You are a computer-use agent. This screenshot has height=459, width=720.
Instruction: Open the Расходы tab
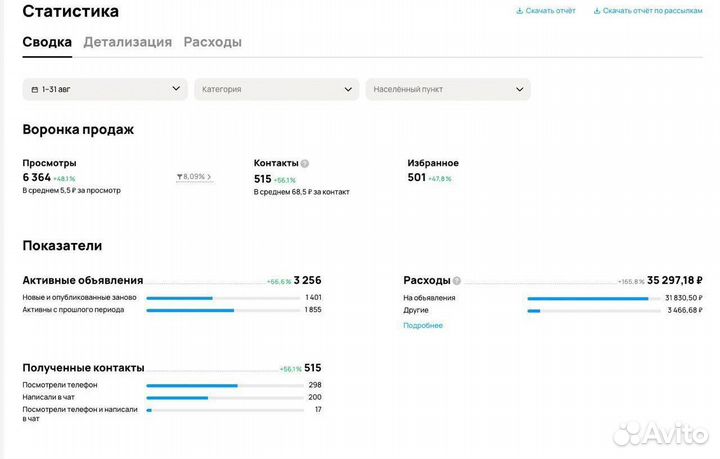tap(212, 42)
